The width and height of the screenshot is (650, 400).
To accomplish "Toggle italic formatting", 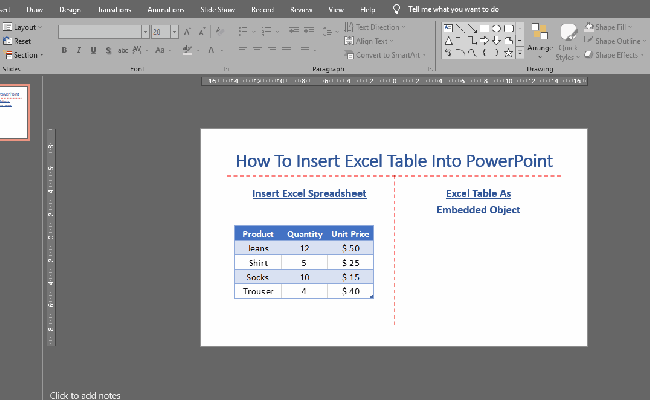I will [x=79, y=50].
